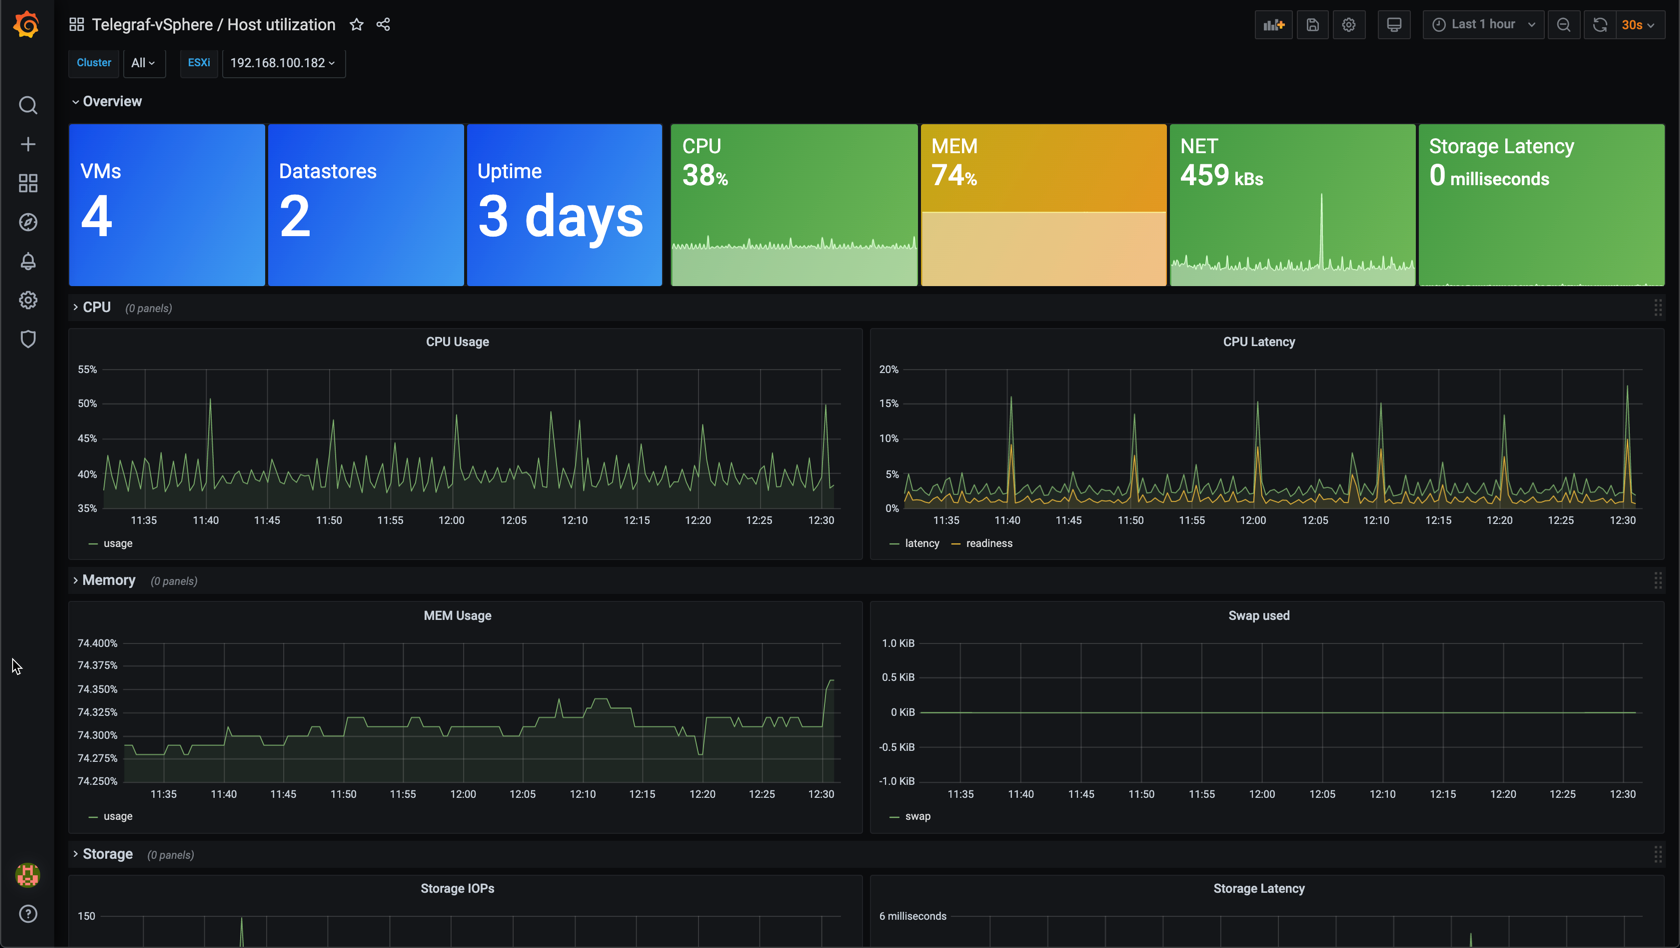
Task: Select the Storage Latency stat panel
Action: point(1542,205)
